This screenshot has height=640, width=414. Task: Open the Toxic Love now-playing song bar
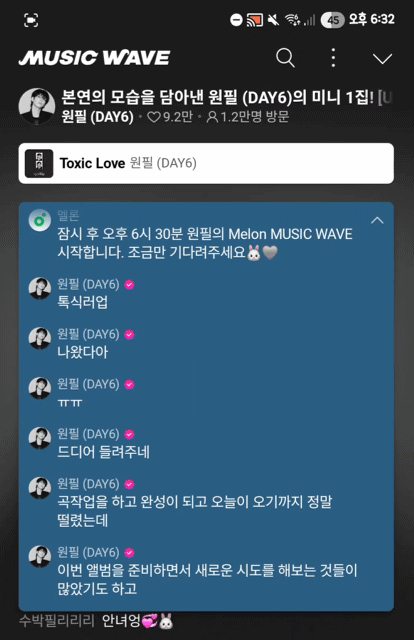tap(206, 163)
